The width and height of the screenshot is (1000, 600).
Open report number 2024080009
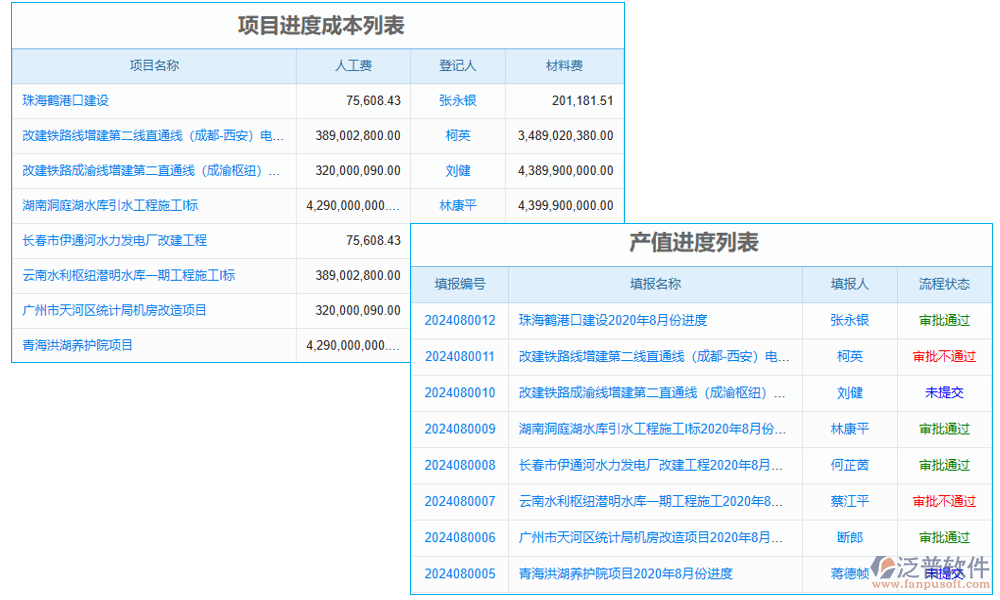click(x=459, y=429)
